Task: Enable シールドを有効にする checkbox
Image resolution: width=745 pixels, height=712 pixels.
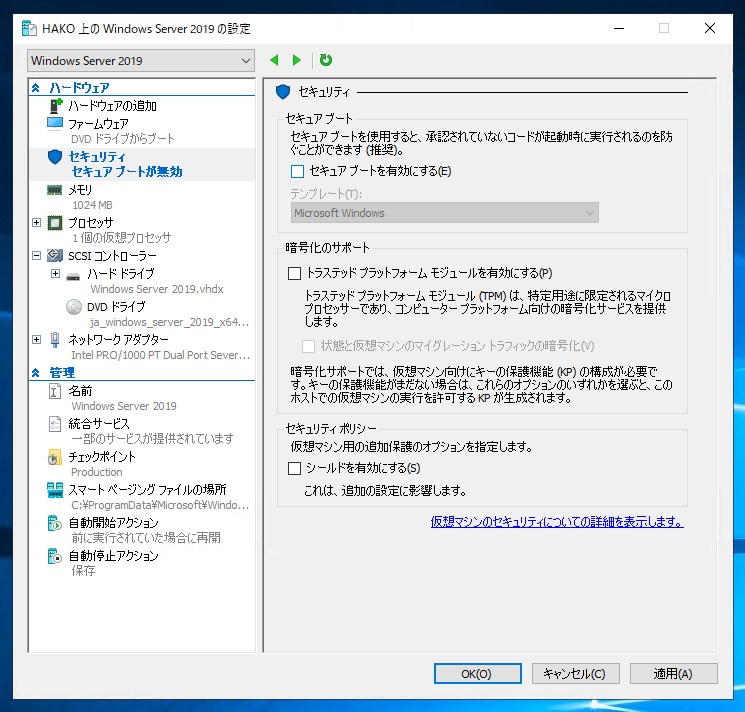Action: click(295, 469)
